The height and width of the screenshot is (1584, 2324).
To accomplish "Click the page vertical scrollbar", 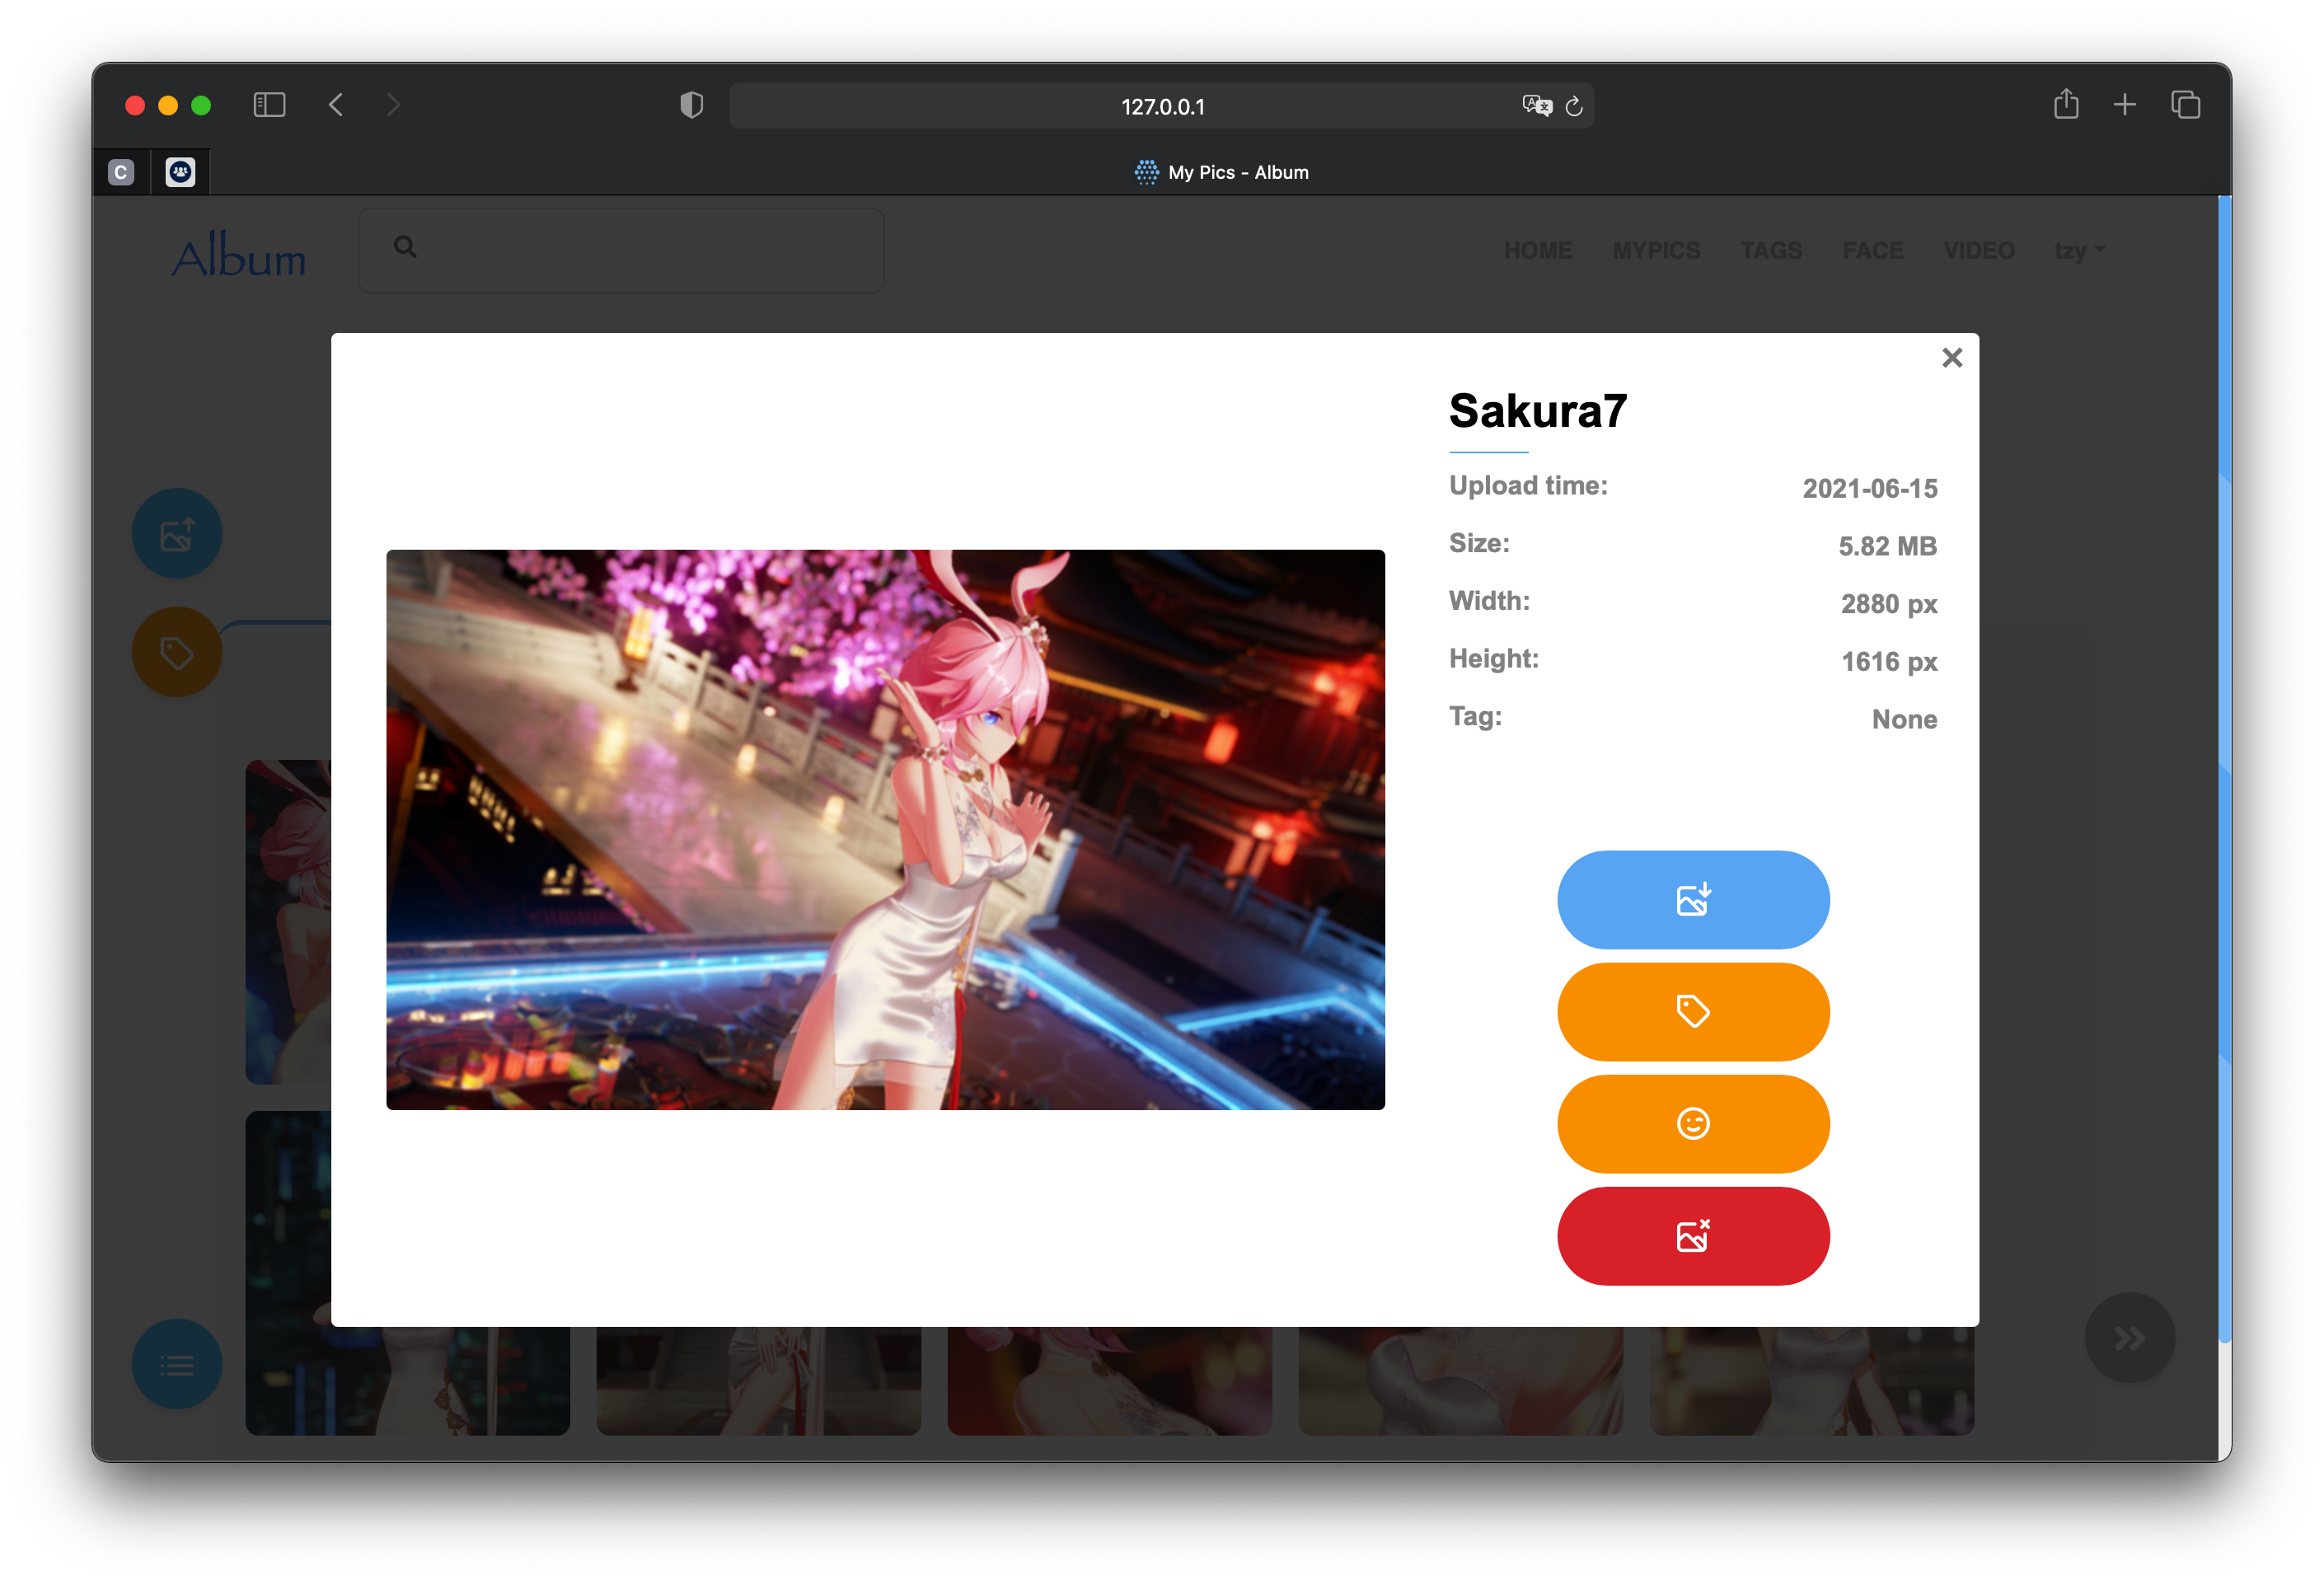I will click(x=2224, y=770).
